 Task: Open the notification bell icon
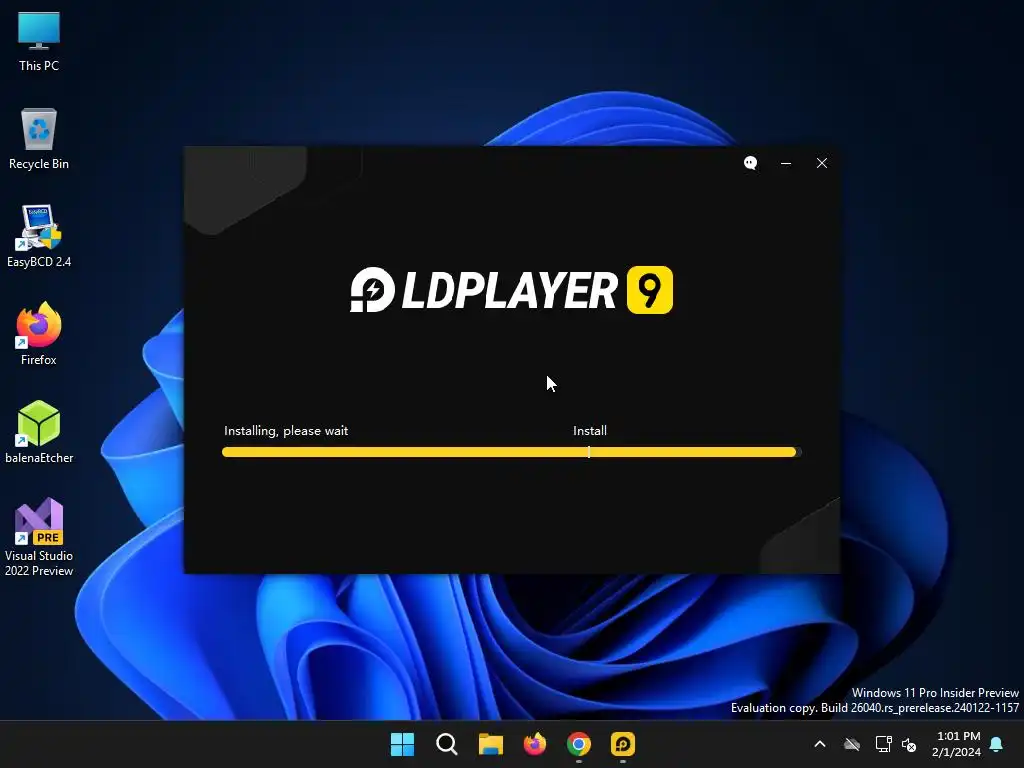[997, 744]
